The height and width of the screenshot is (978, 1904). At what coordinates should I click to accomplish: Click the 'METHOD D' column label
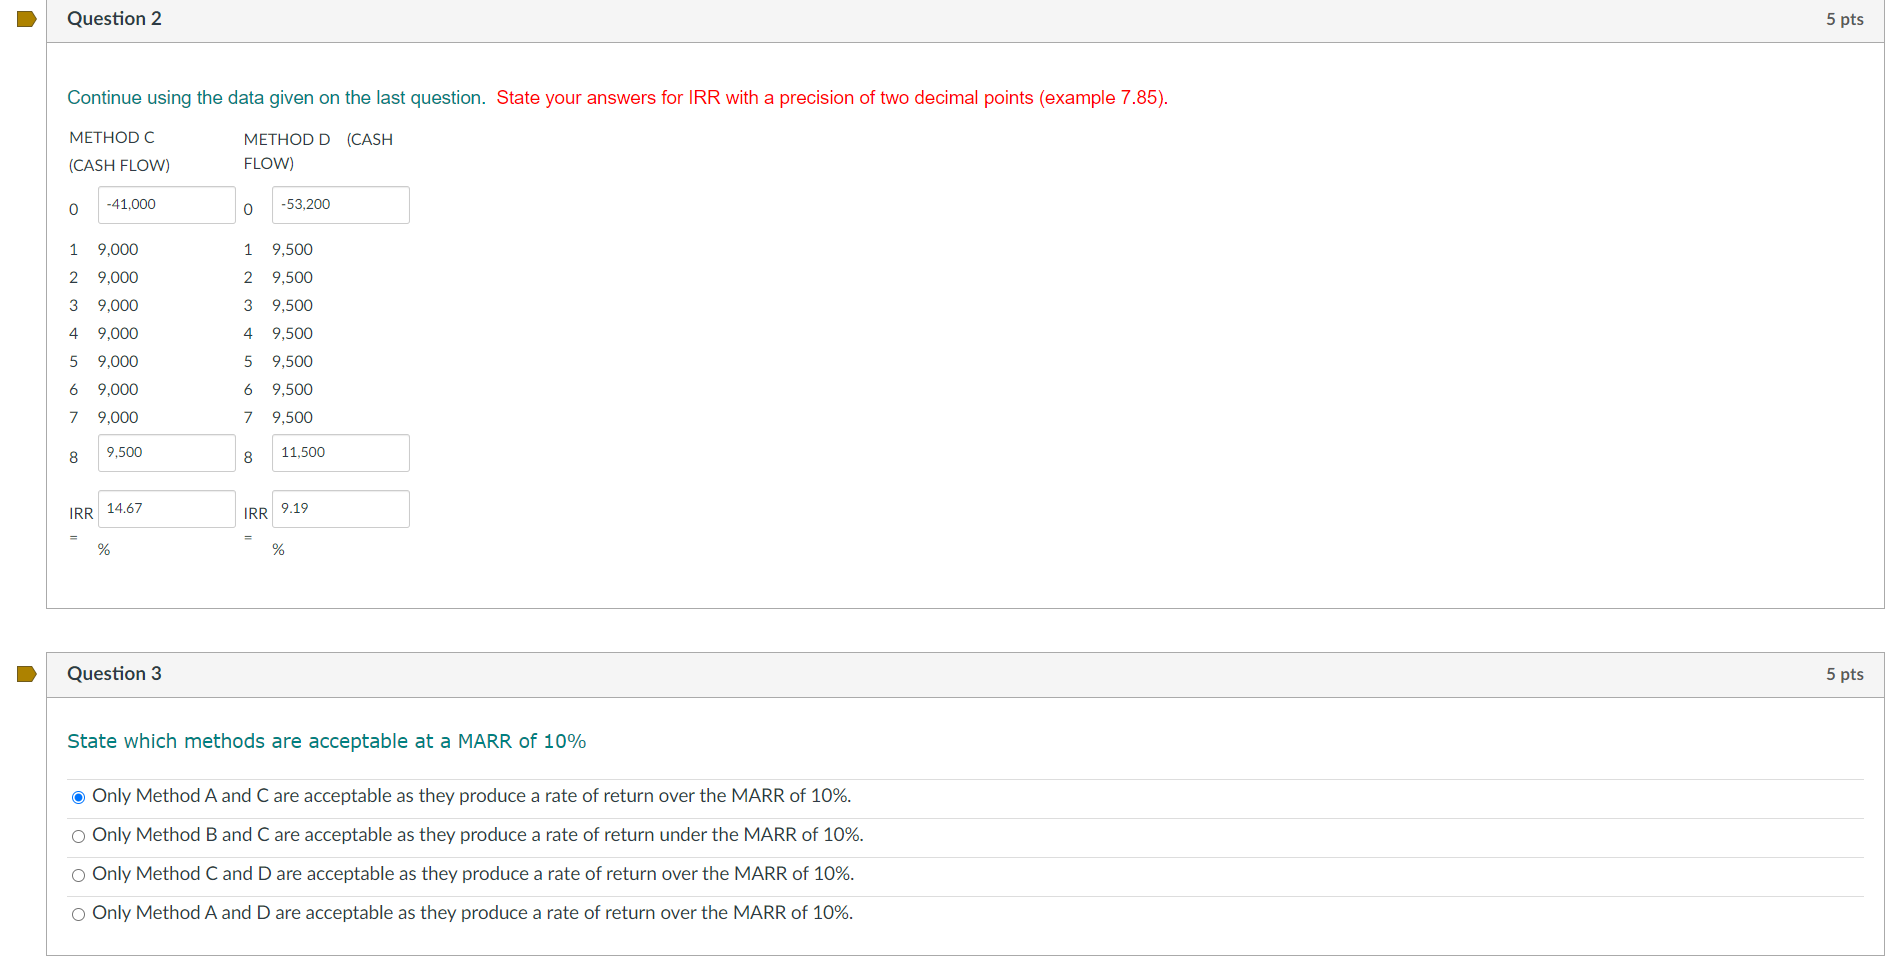pyautogui.click(x=287, y=140)
